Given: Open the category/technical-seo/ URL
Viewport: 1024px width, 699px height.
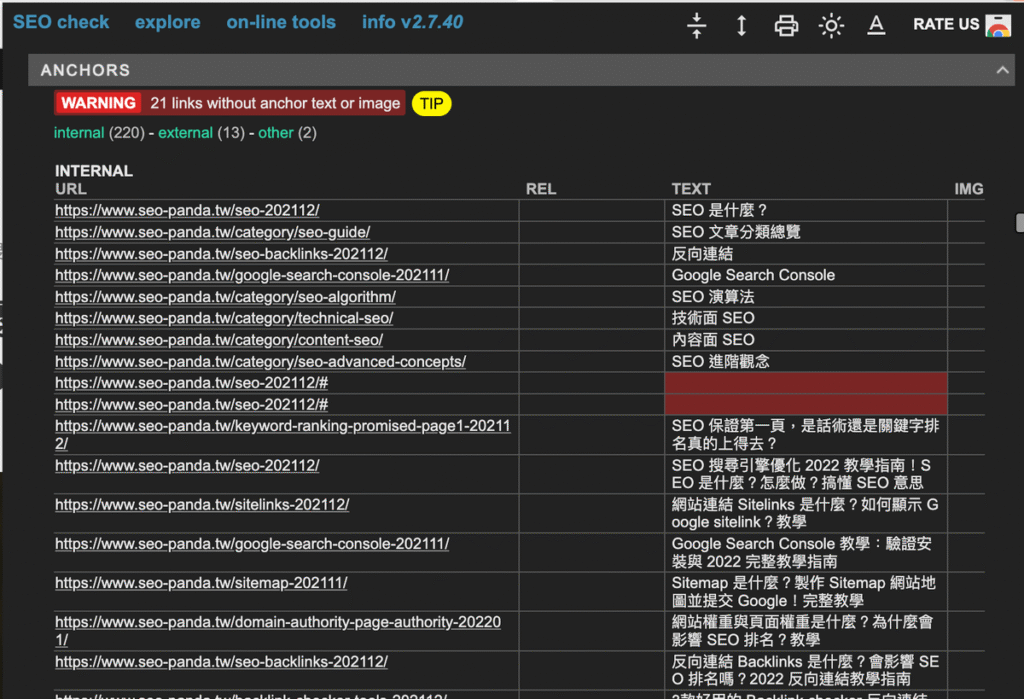Looking at the screenshot, I should [x=224, y=318].
